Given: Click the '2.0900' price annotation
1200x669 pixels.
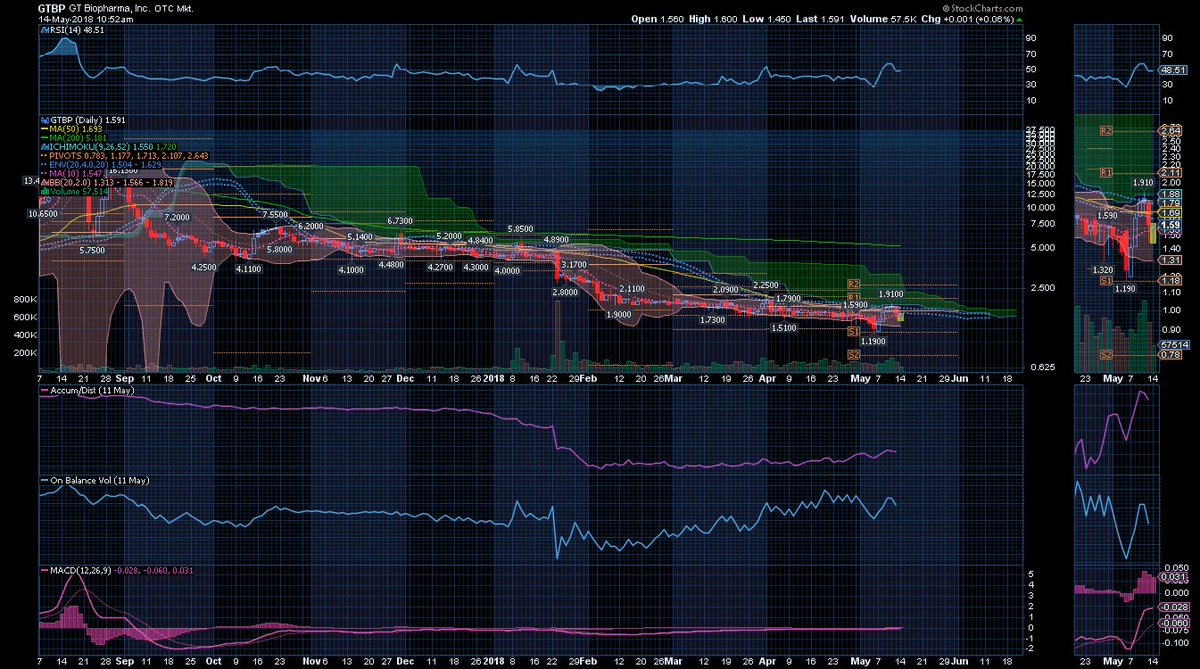Looking at the screenshot, I should (x=725, y=289).
